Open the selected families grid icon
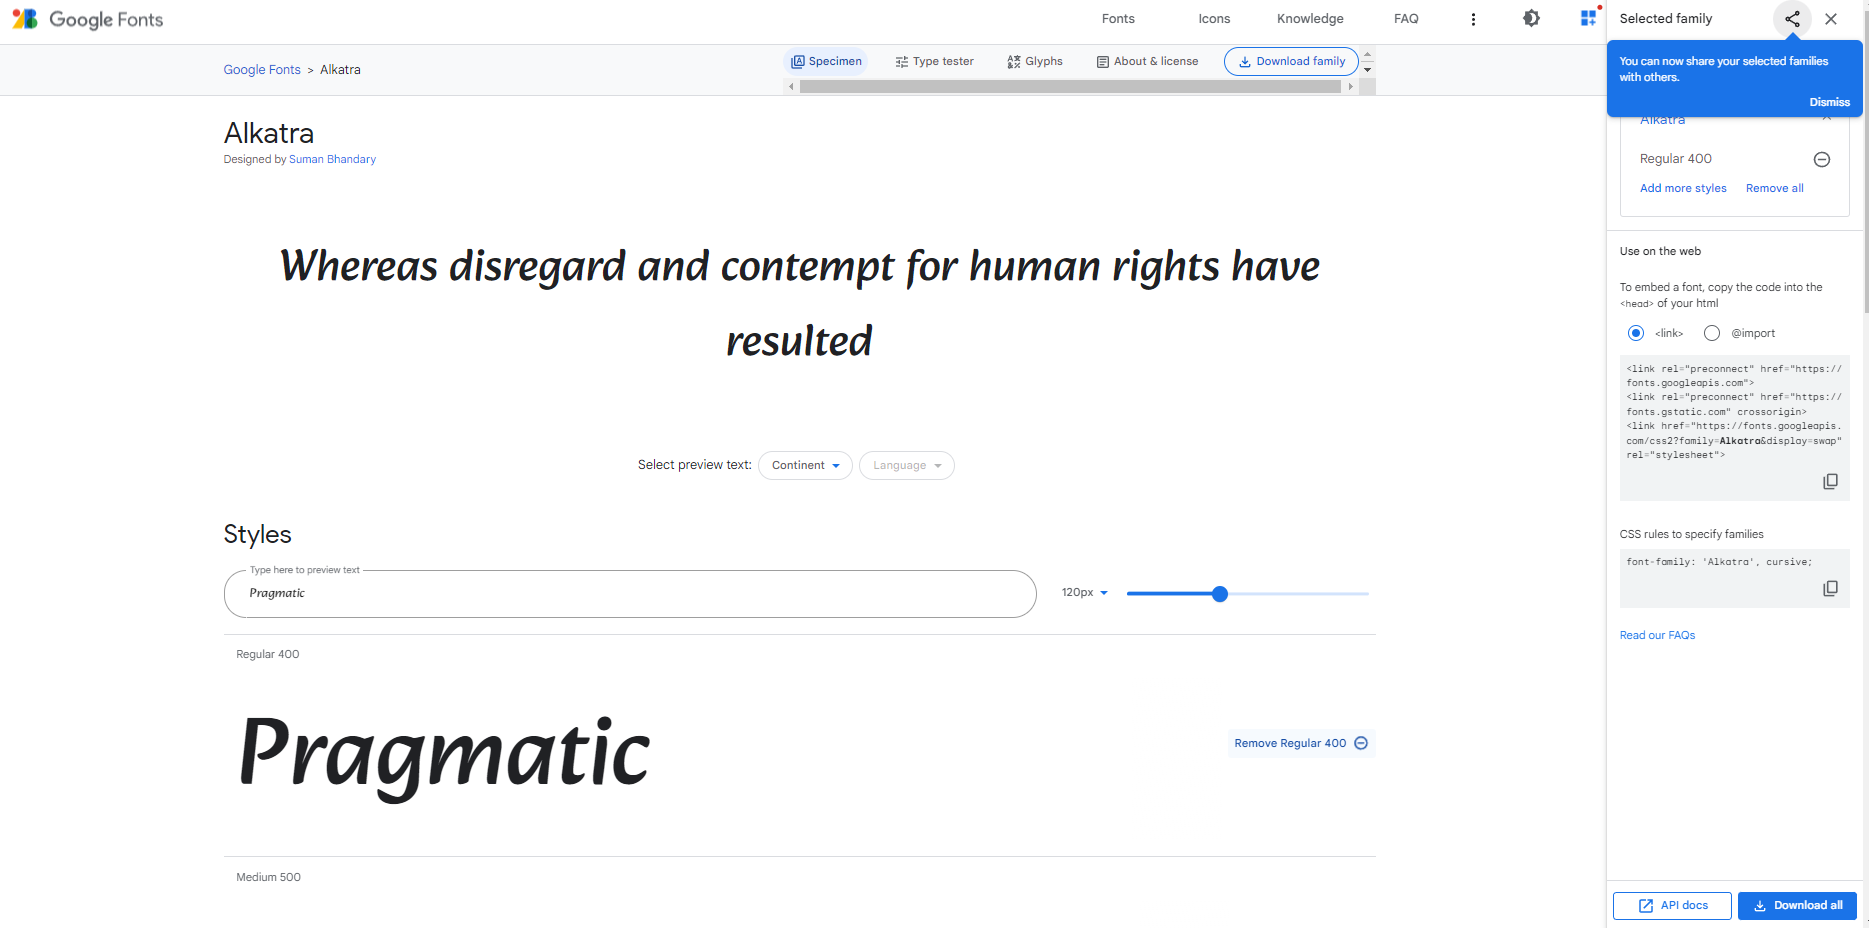 1588,18
